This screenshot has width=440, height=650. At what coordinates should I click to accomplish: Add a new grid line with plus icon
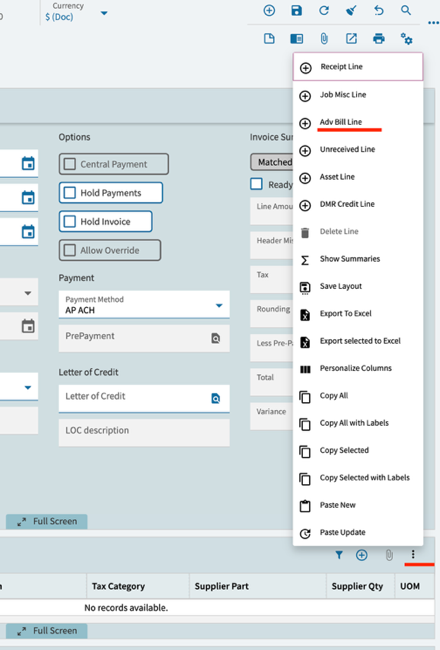362,555
